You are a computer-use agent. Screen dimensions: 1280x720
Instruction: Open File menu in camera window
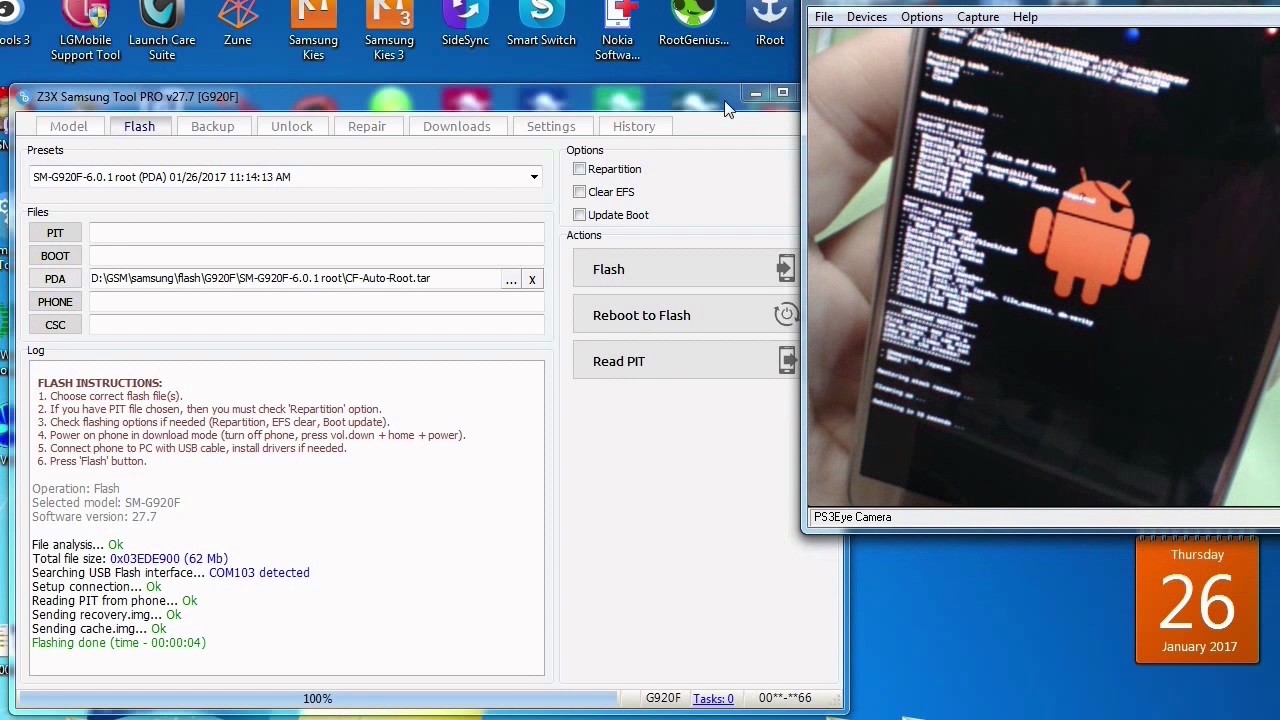pyautogui.click(x=824, y=17)
